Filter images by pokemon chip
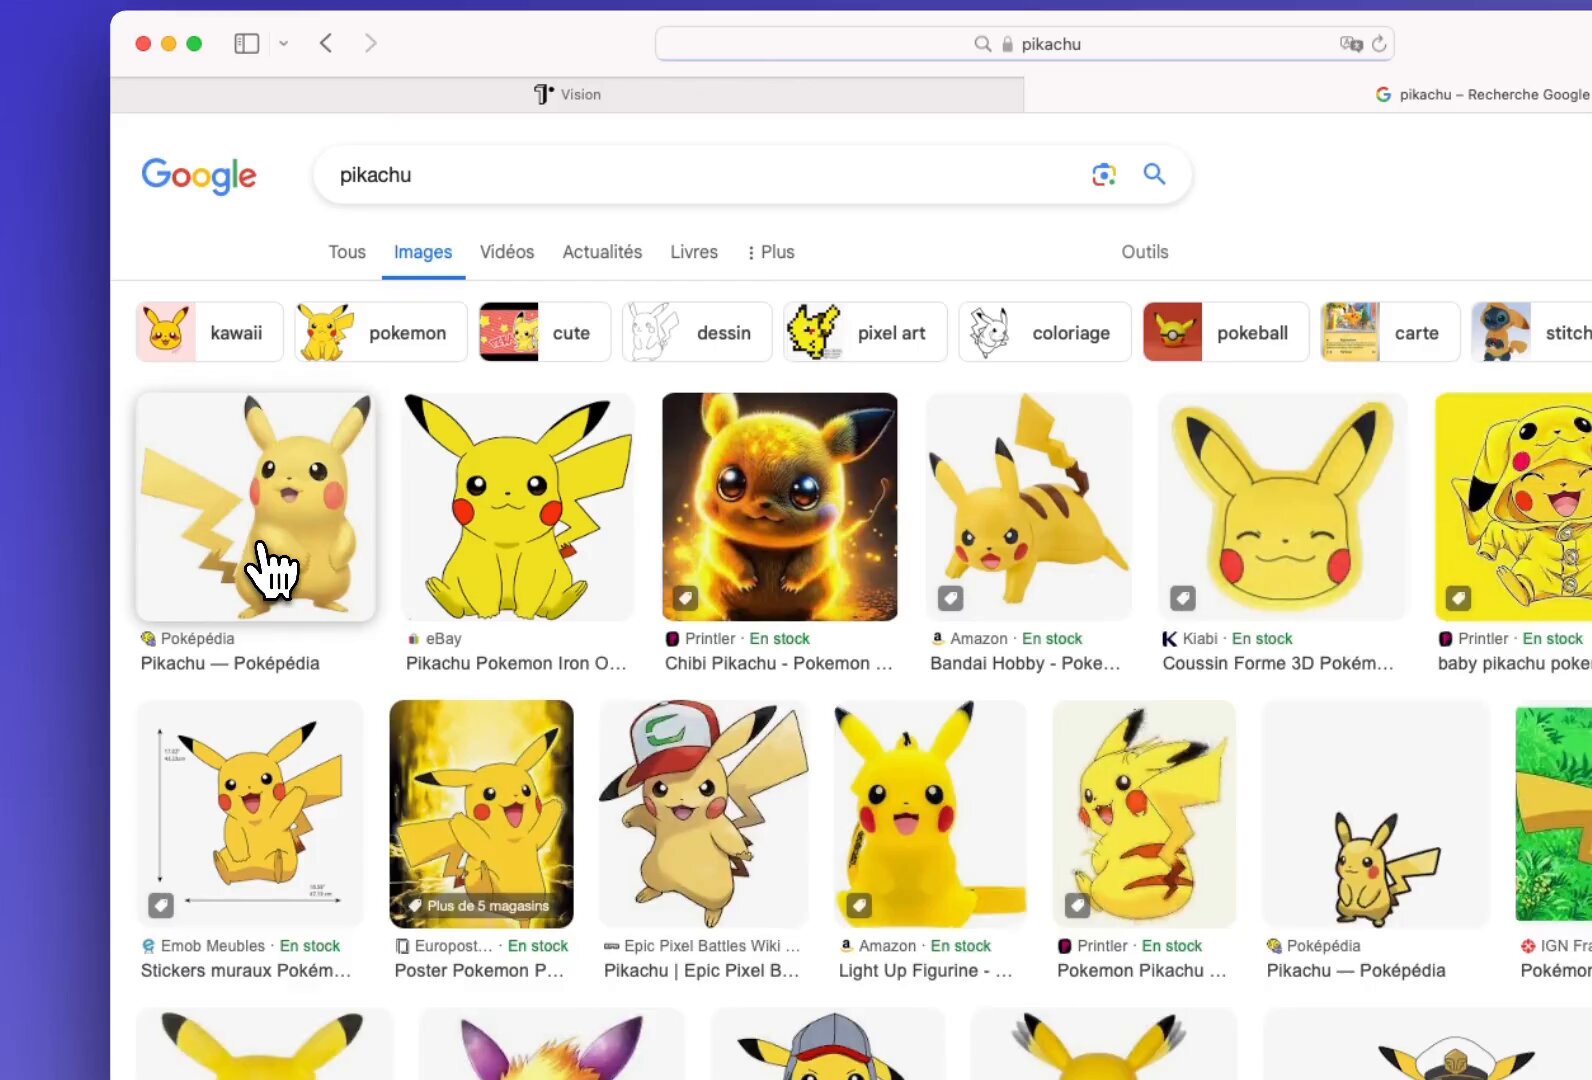Viewport: 1592px width, 1080px height. click(x=381, y=332)
